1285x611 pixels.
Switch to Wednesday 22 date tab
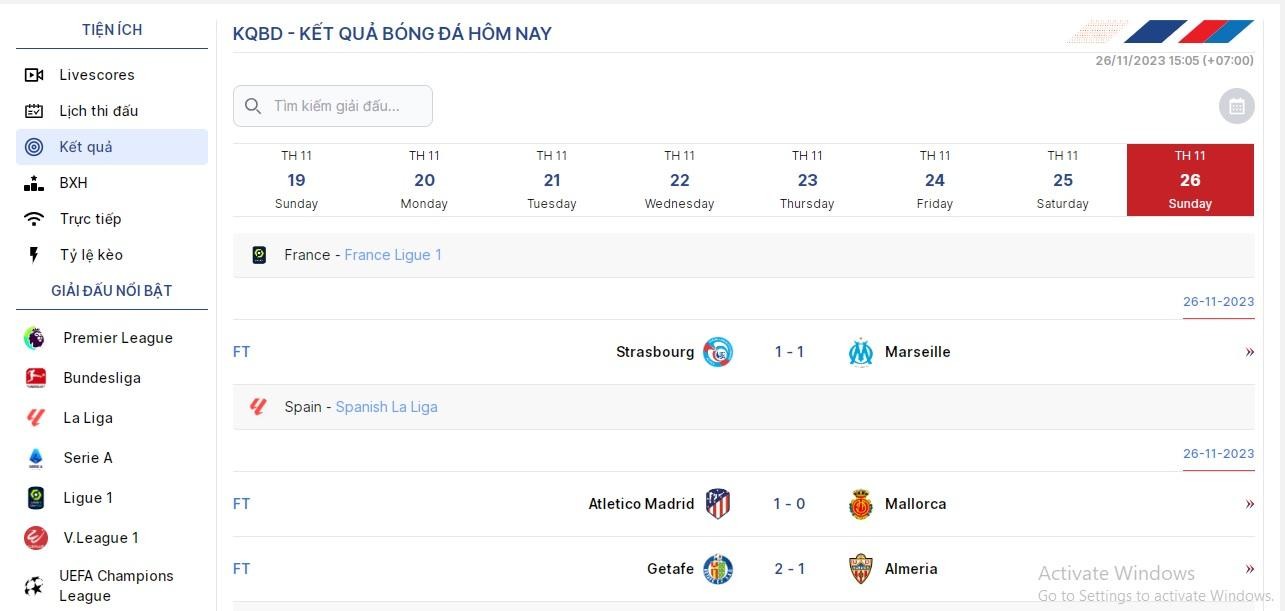679,180
